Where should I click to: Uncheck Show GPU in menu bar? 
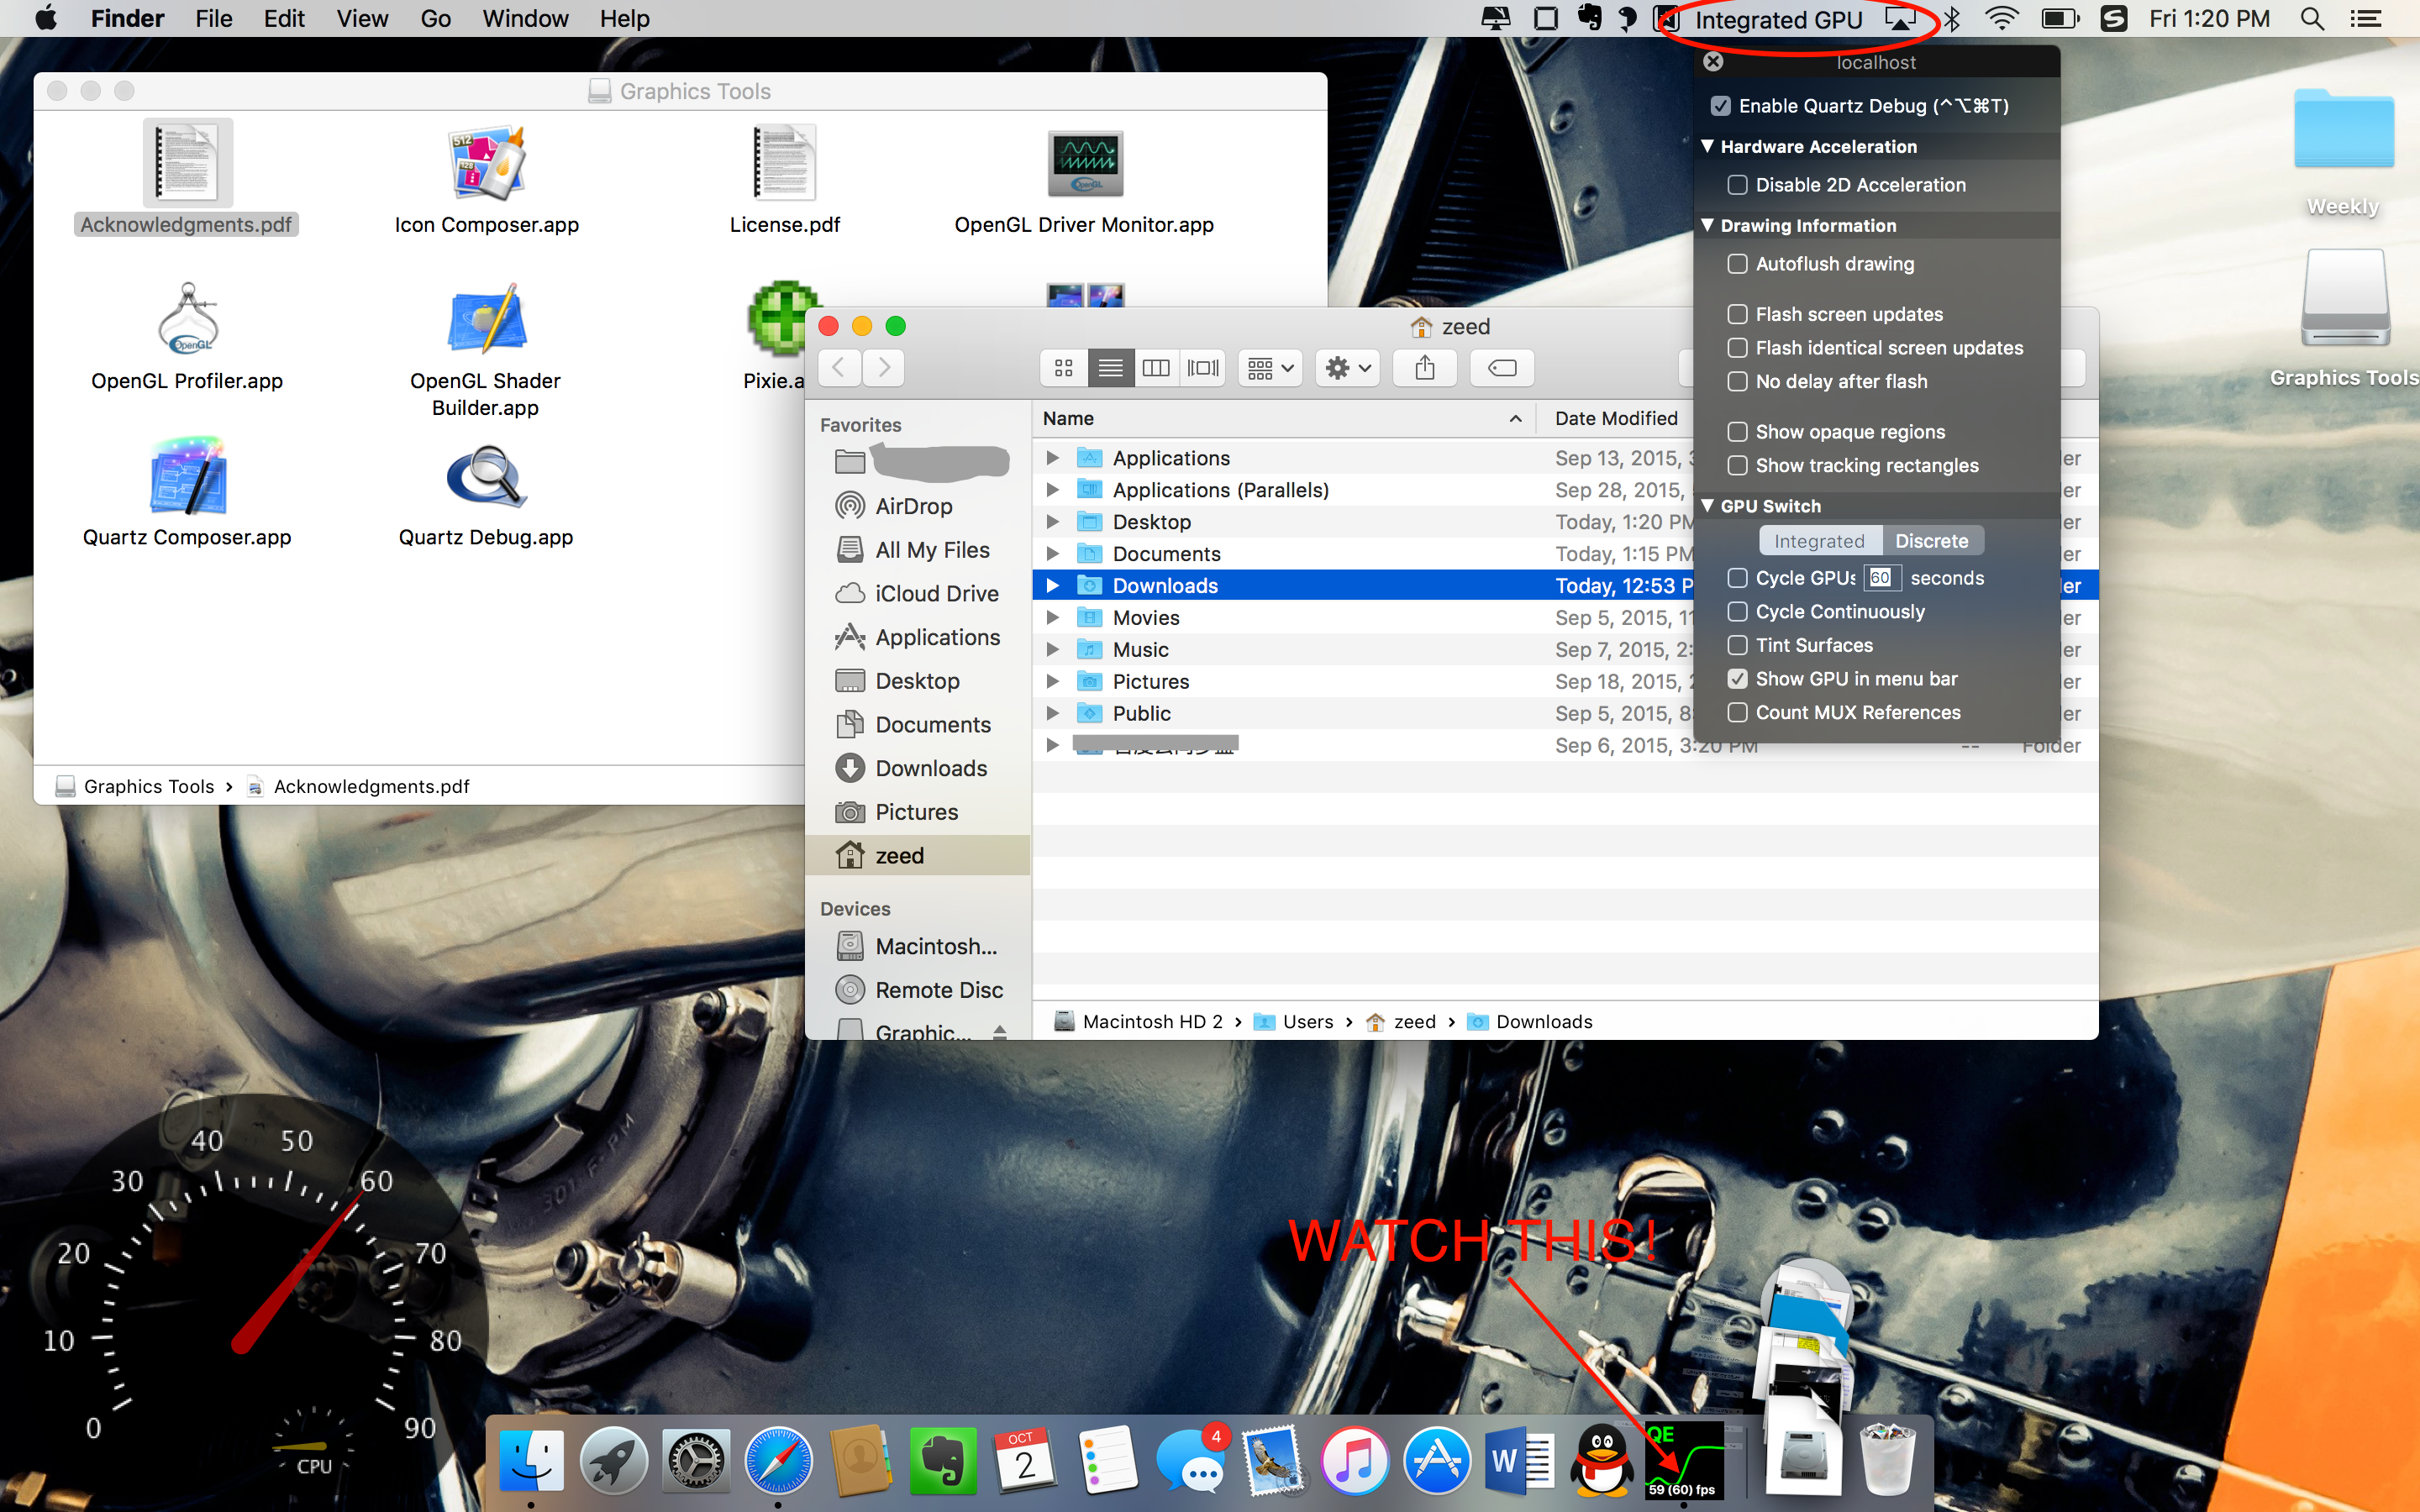1738,679
